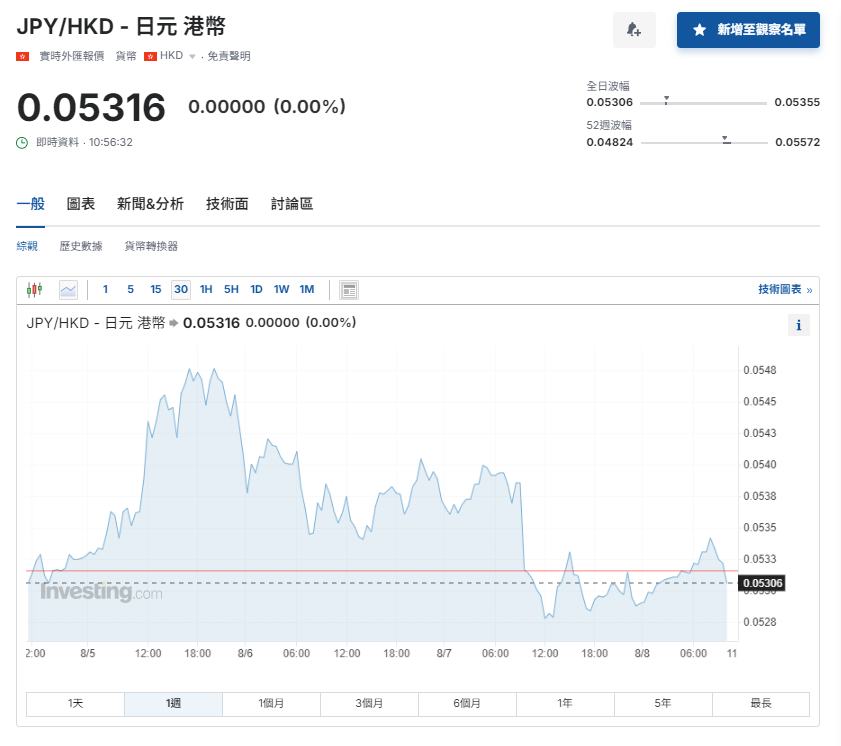841x746 pixels.
Task: Toggle the 1D timeframe on the chart
Action: [256, 289]
